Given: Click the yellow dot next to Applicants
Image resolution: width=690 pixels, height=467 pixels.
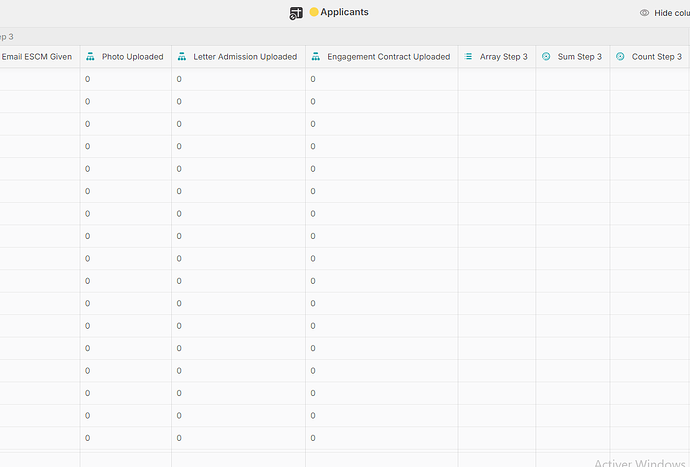Looking at the screenshot, I should [314, 12].
